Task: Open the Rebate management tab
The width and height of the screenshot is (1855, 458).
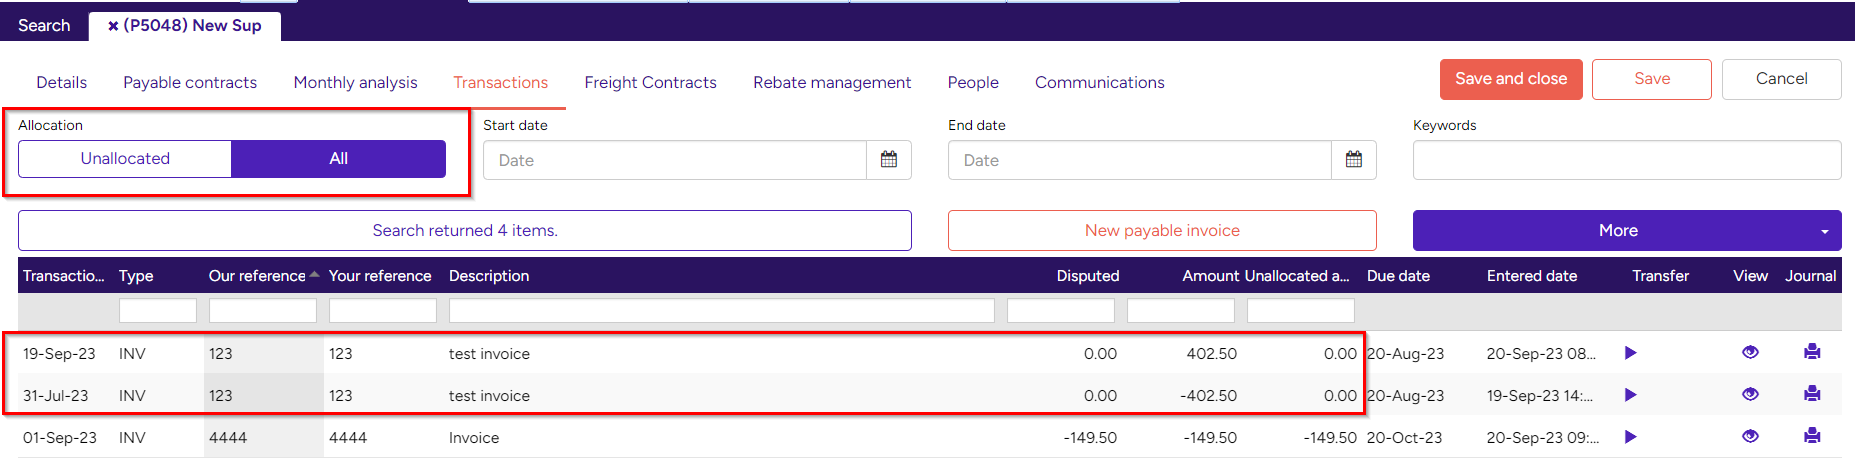Action: tap(832, 83)
